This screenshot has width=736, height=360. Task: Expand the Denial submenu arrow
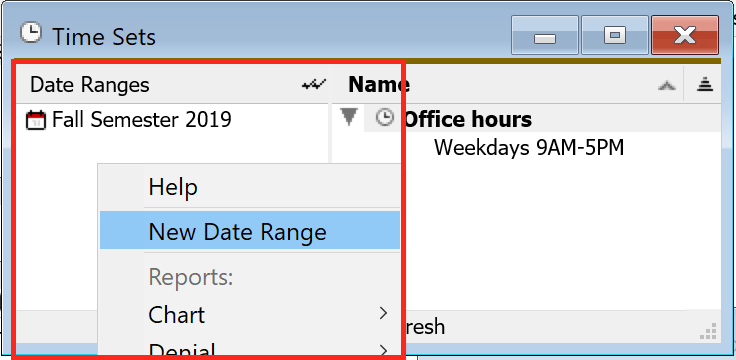(383, 350)
